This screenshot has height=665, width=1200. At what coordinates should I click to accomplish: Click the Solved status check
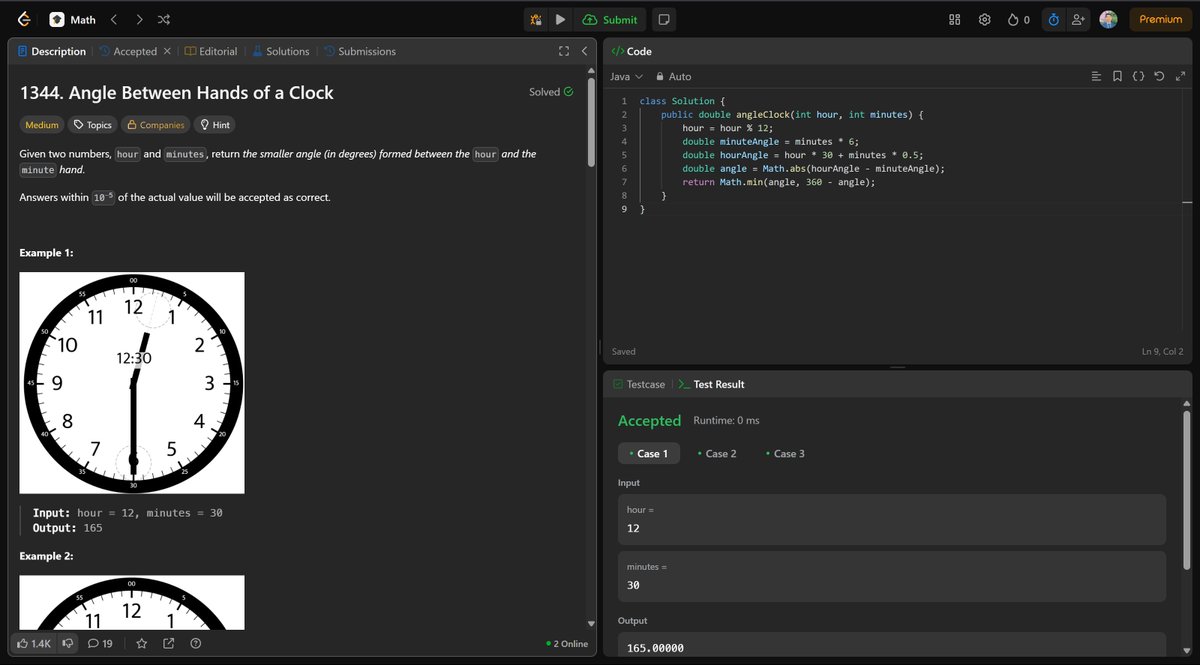[551, 92]
